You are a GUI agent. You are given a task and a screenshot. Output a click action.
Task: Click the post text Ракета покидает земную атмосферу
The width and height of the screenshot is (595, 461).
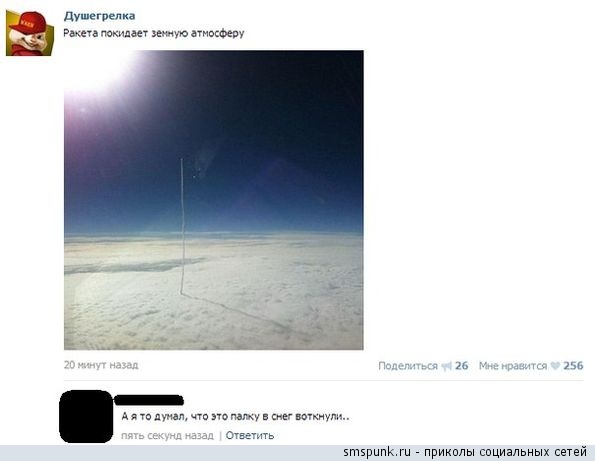(x=154, y=33)
